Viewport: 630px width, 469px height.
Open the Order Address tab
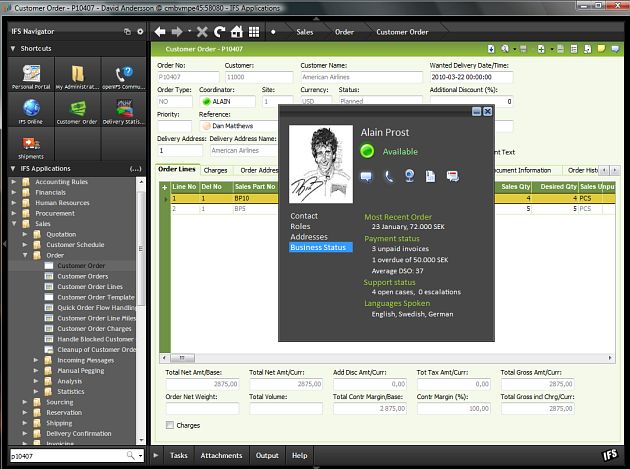[258, 170]
